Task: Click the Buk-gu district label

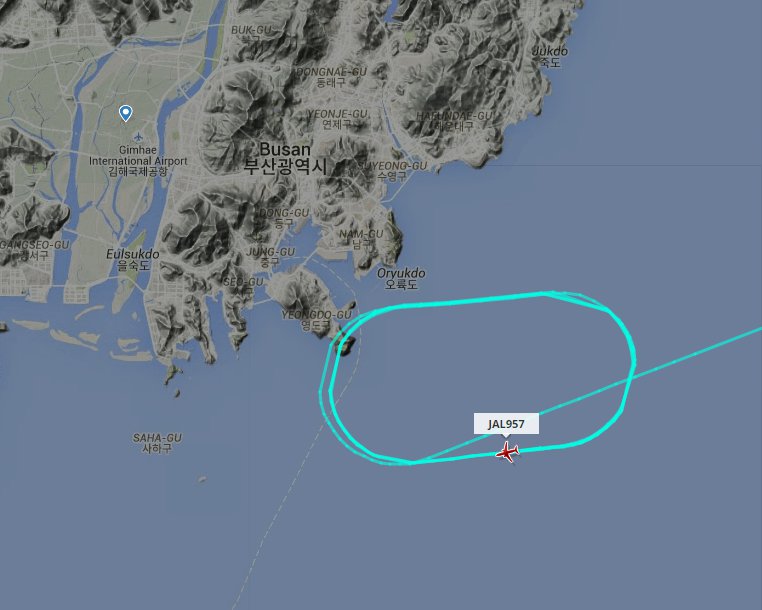Action: [251, 34]
